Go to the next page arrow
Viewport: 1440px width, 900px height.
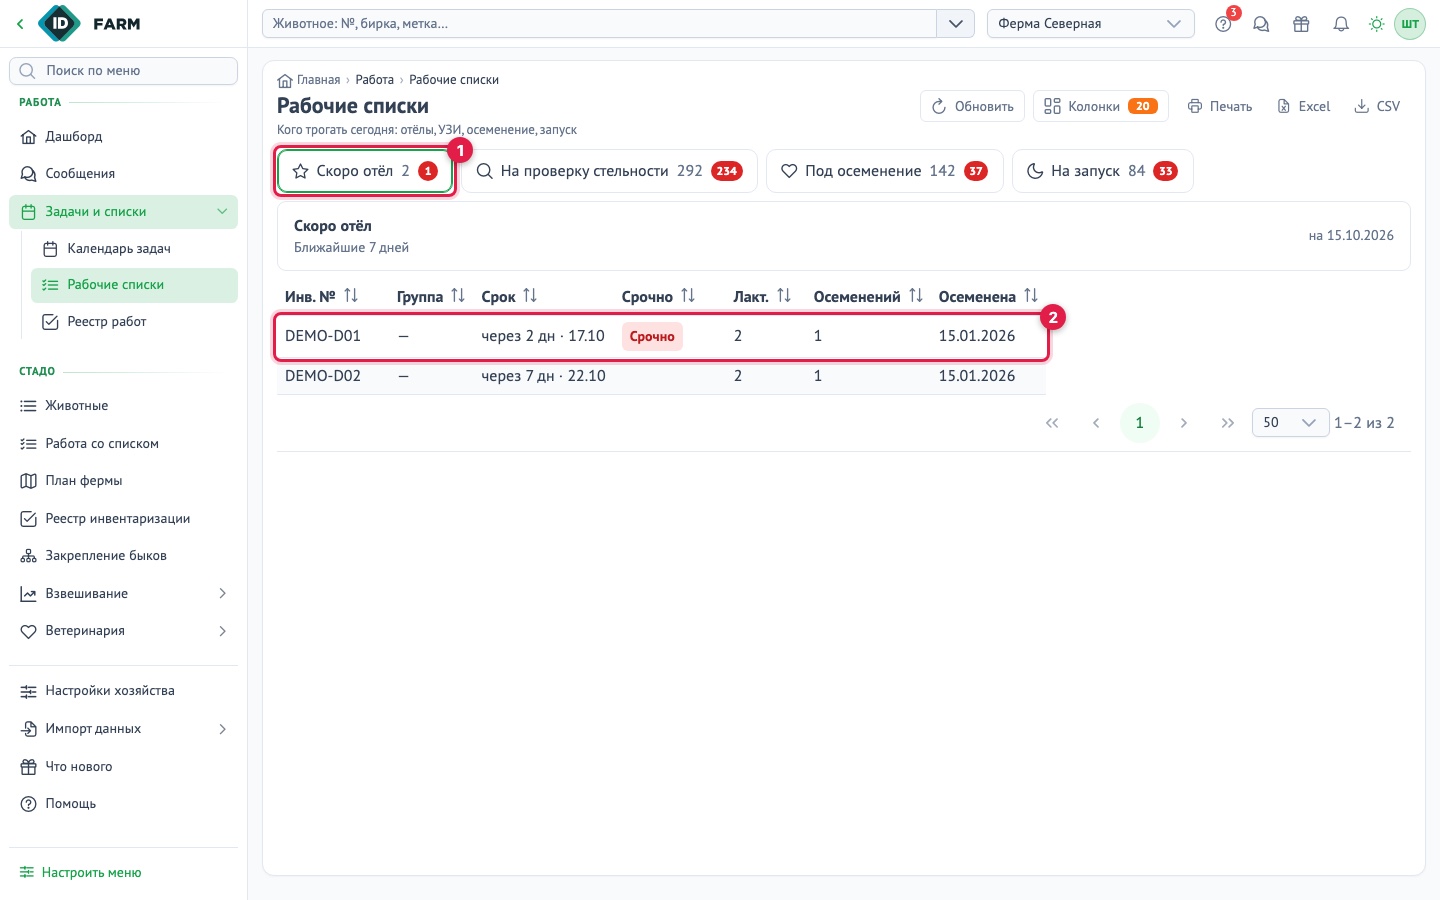1184,423
